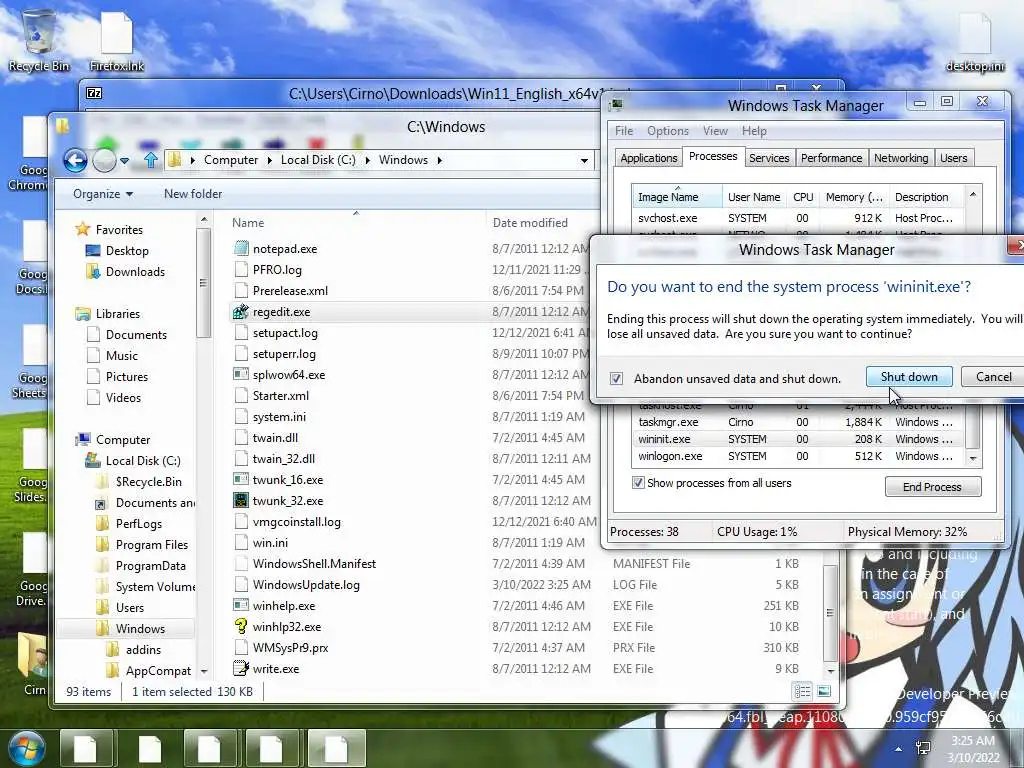This screenshot has width=1024, height=768.
Task: Open Task Manager Options menu
Action: [667, 131]
